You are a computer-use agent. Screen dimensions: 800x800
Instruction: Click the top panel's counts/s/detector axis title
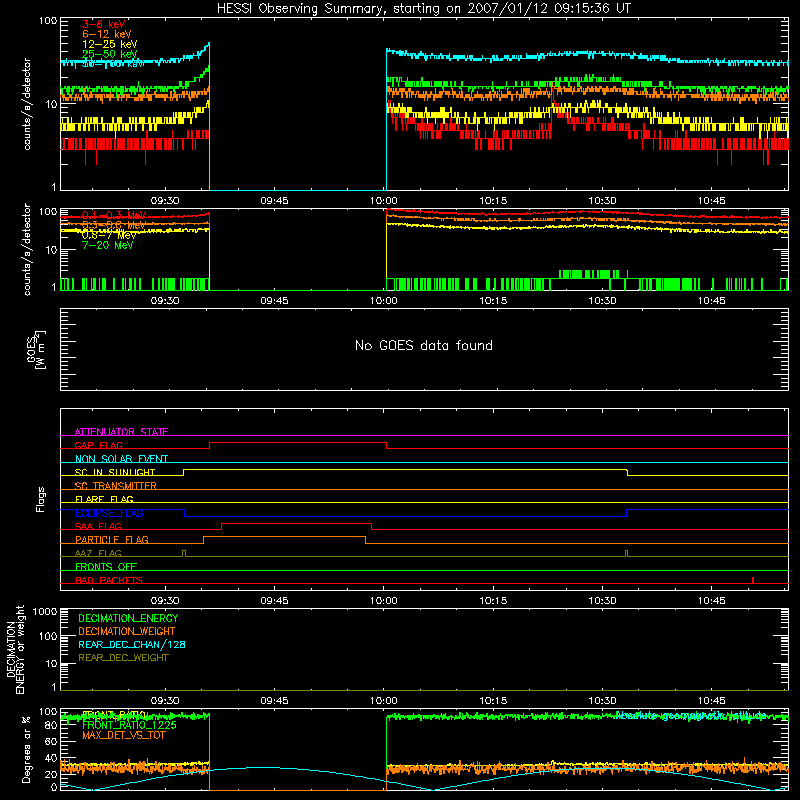pyautogui.click(x=27, y=104)
